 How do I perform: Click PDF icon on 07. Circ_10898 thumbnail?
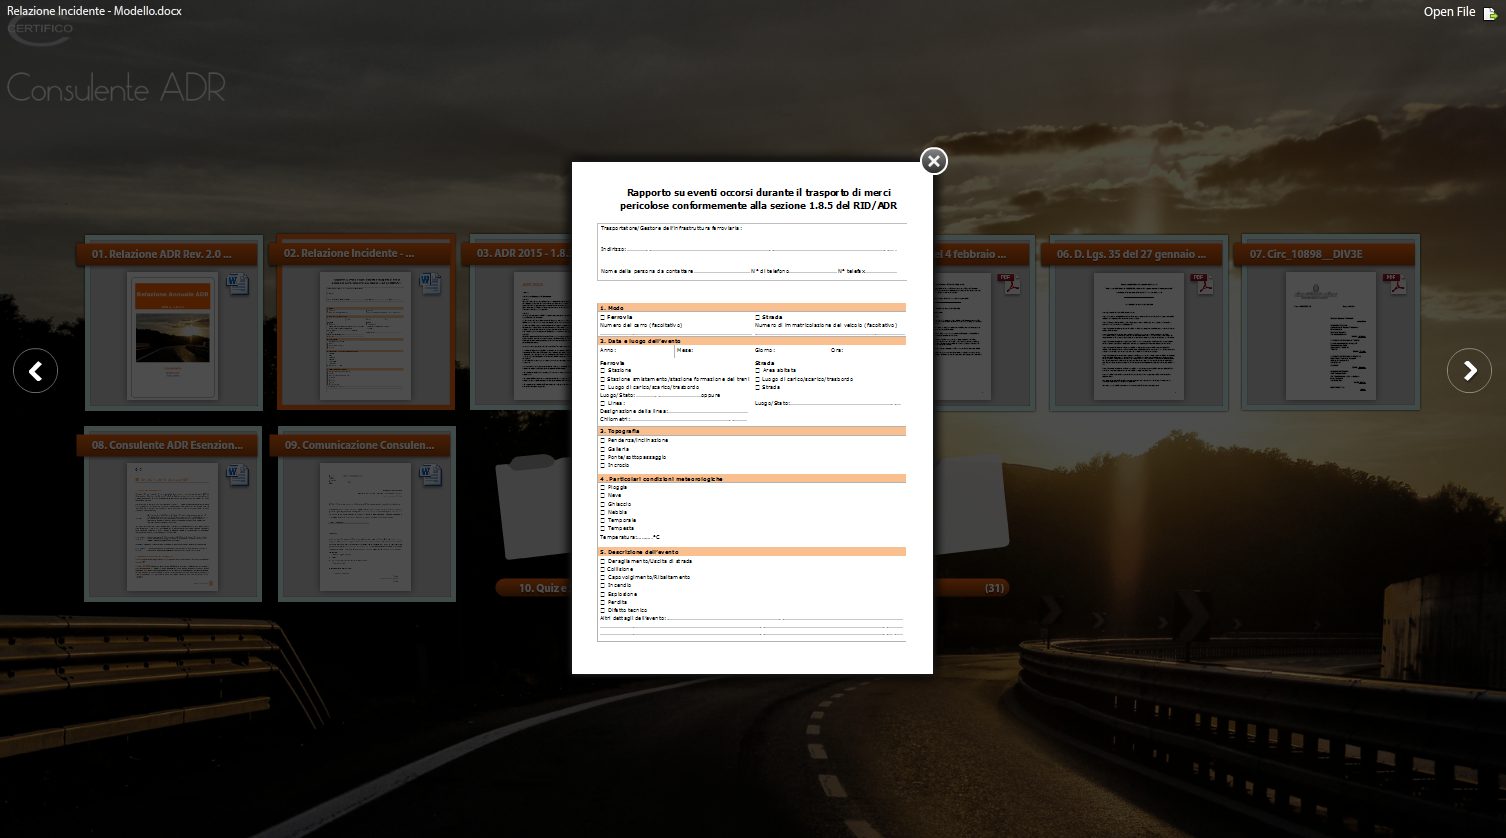[1393, 285]
